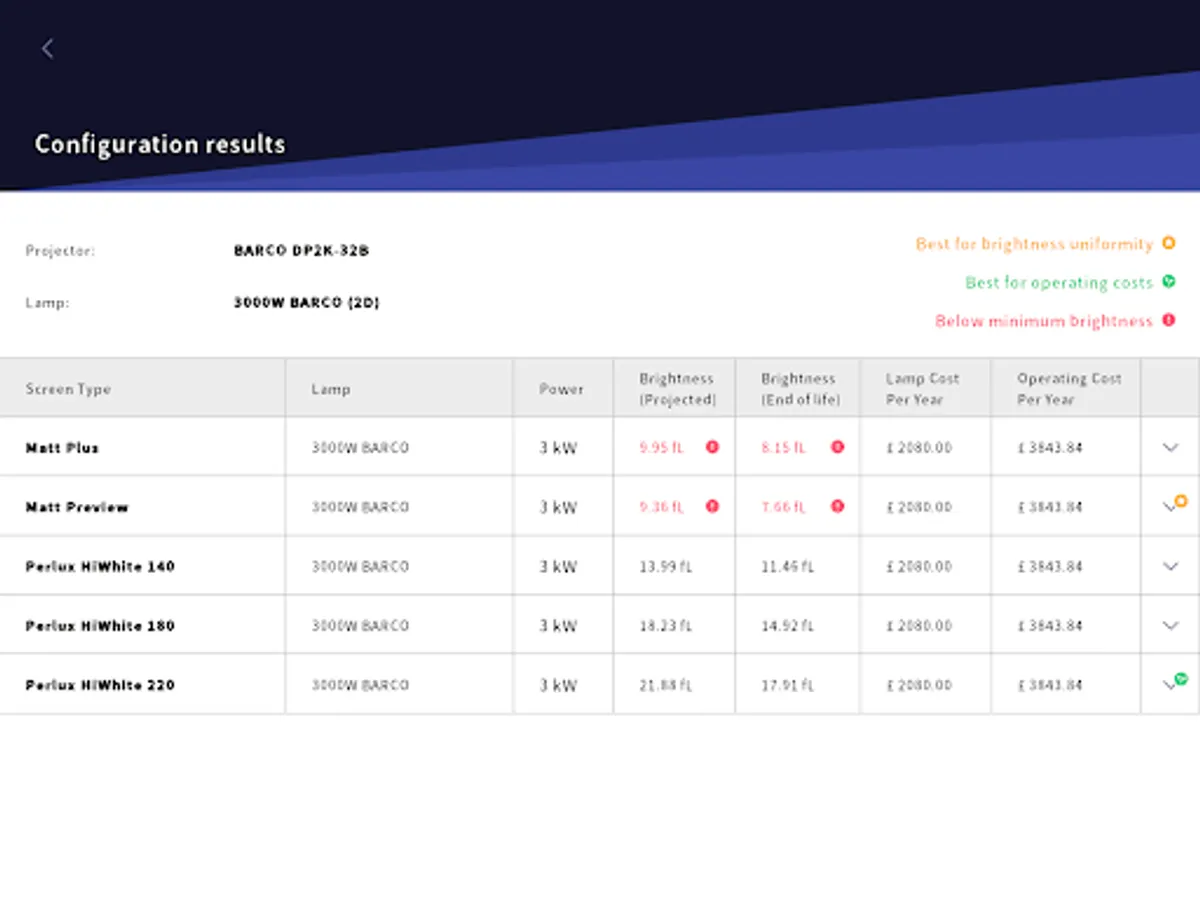This screenshot has width=1200, height=900.
Task: Click Brightness (End of life) column header
Action: pyautogui.click(x=800, y=389)
